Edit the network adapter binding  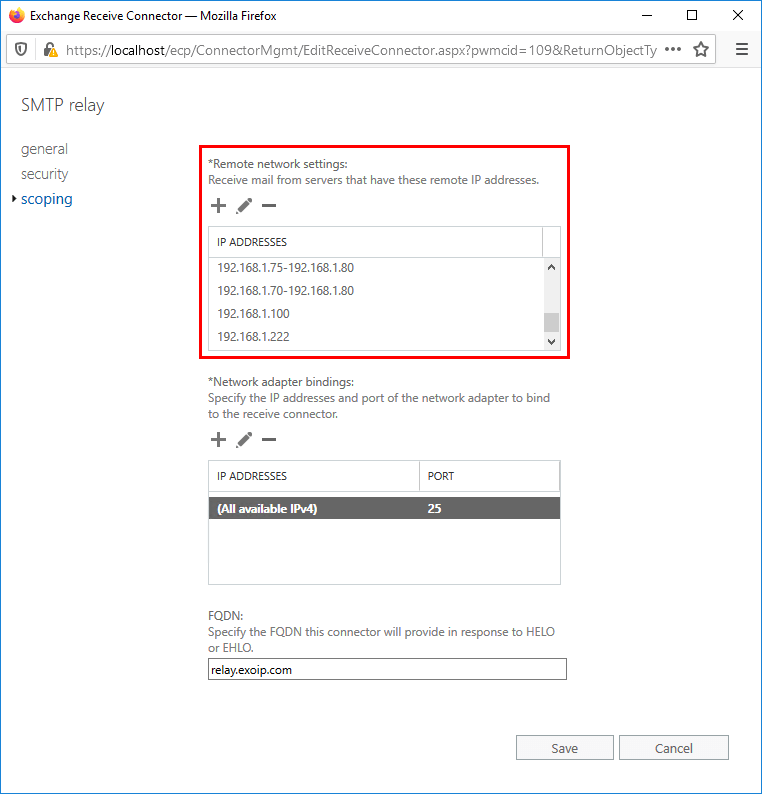(x=244, y=439)
